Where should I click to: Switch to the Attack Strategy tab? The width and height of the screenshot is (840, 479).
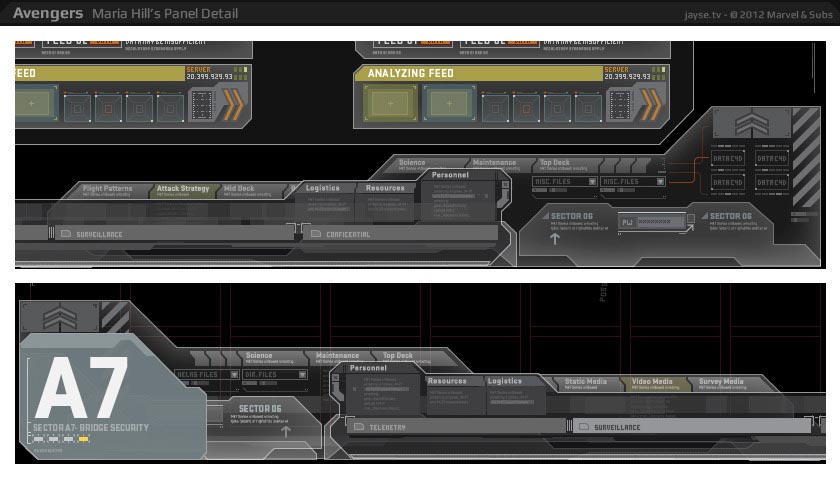tap(183, 191)
